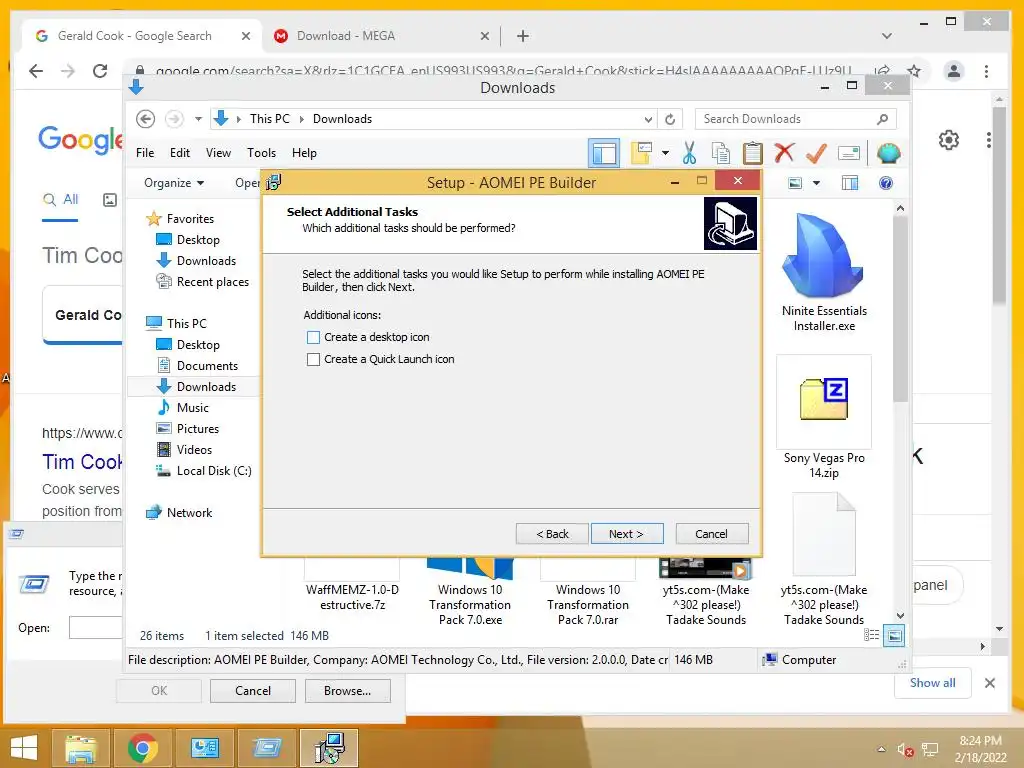This screenshot has height=768, width=1024.
Task: Open Edit menu in Downloads window
Action: [180, 153]
